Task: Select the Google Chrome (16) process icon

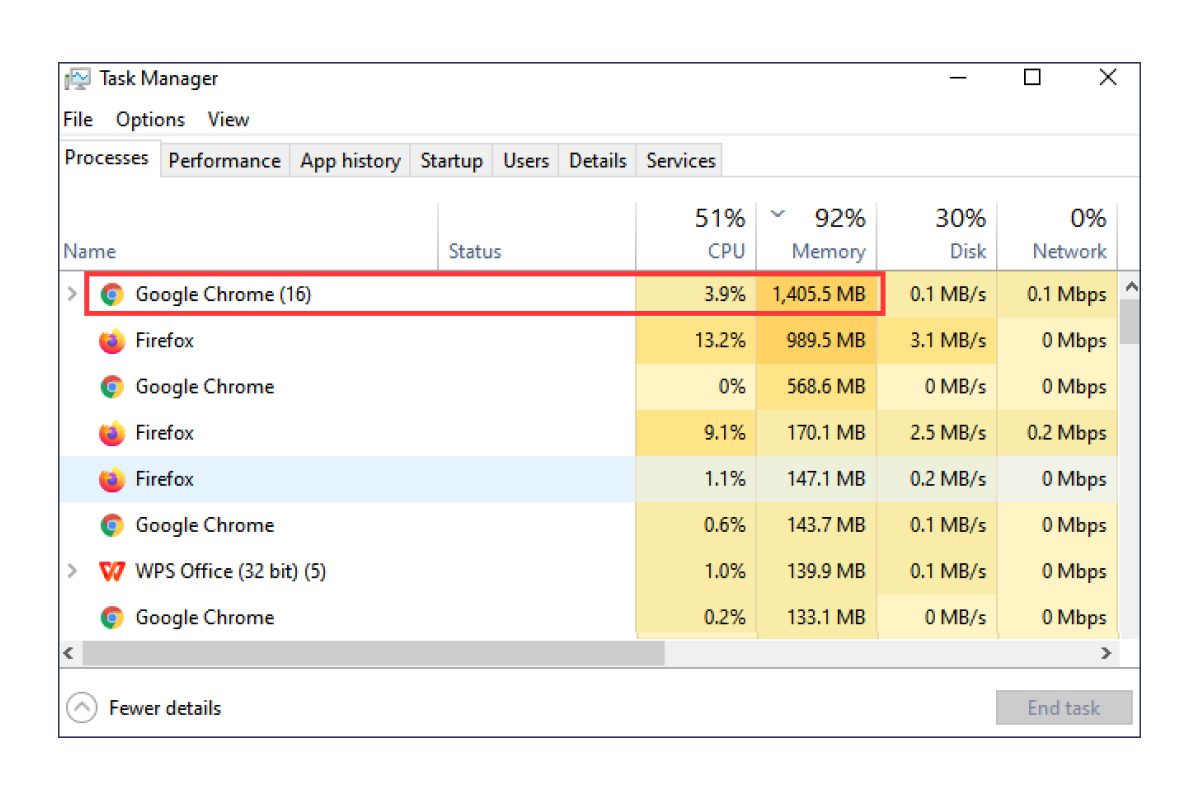Action: 112,294
